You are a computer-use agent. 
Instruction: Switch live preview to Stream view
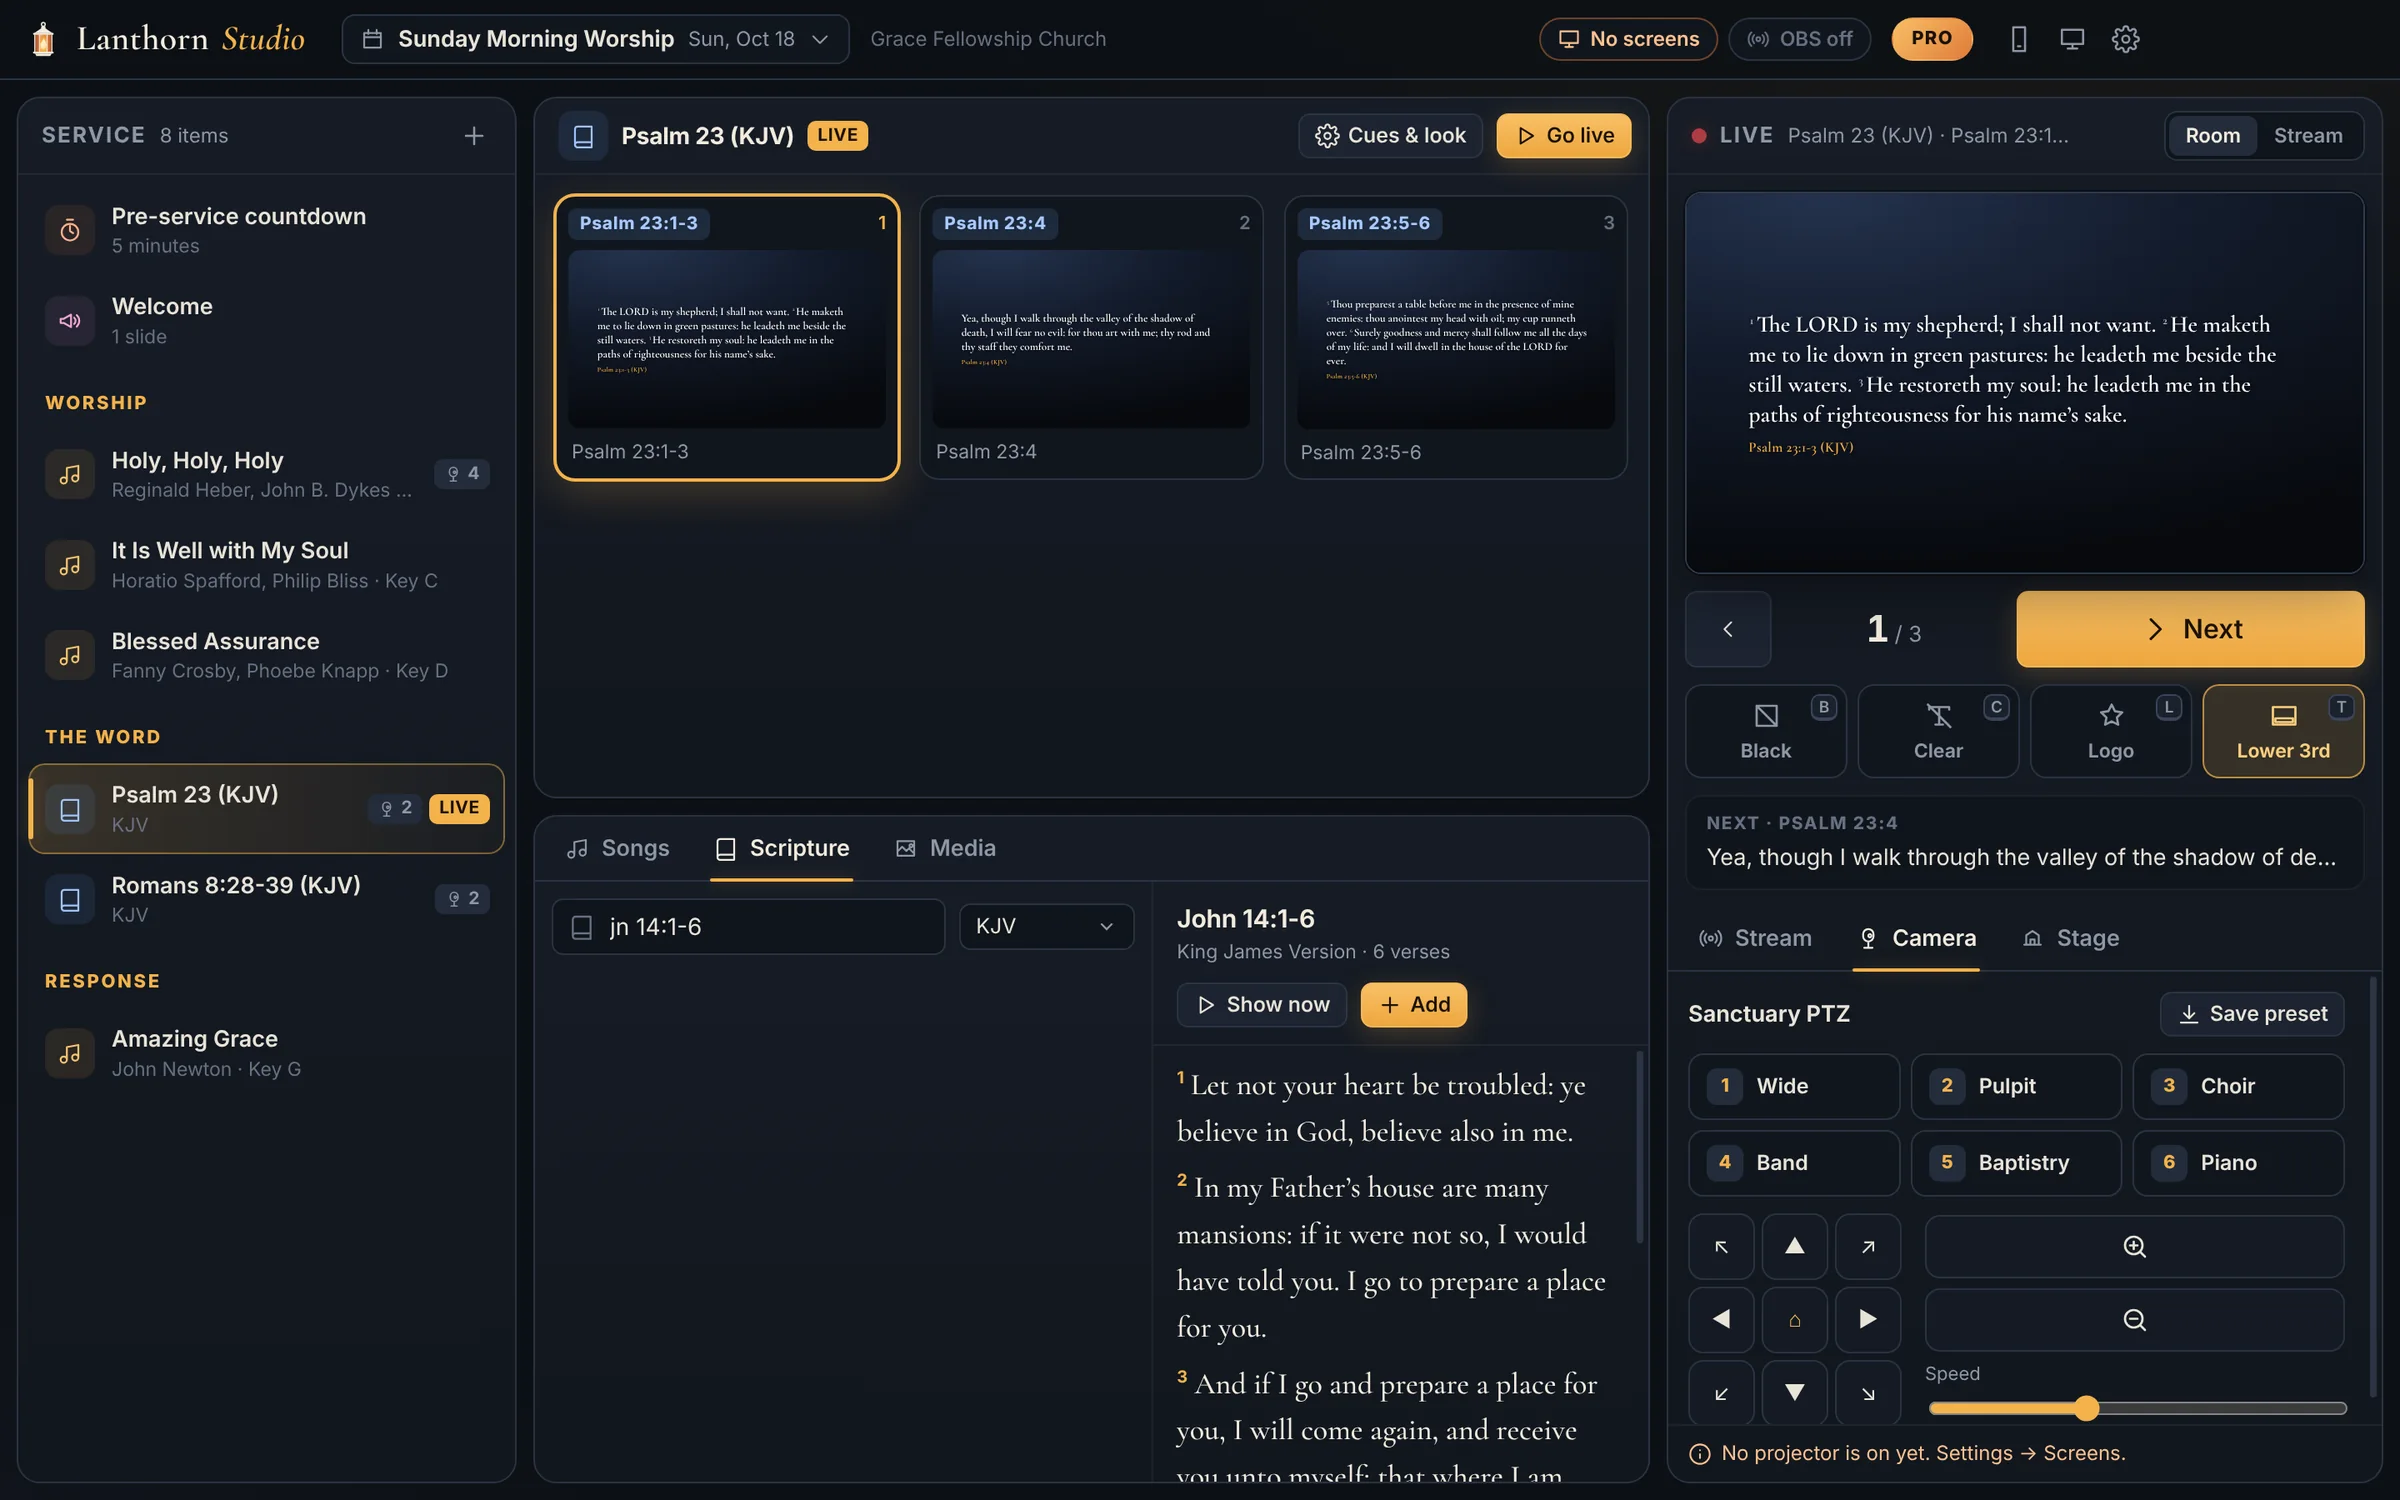tap(2307, 136)
